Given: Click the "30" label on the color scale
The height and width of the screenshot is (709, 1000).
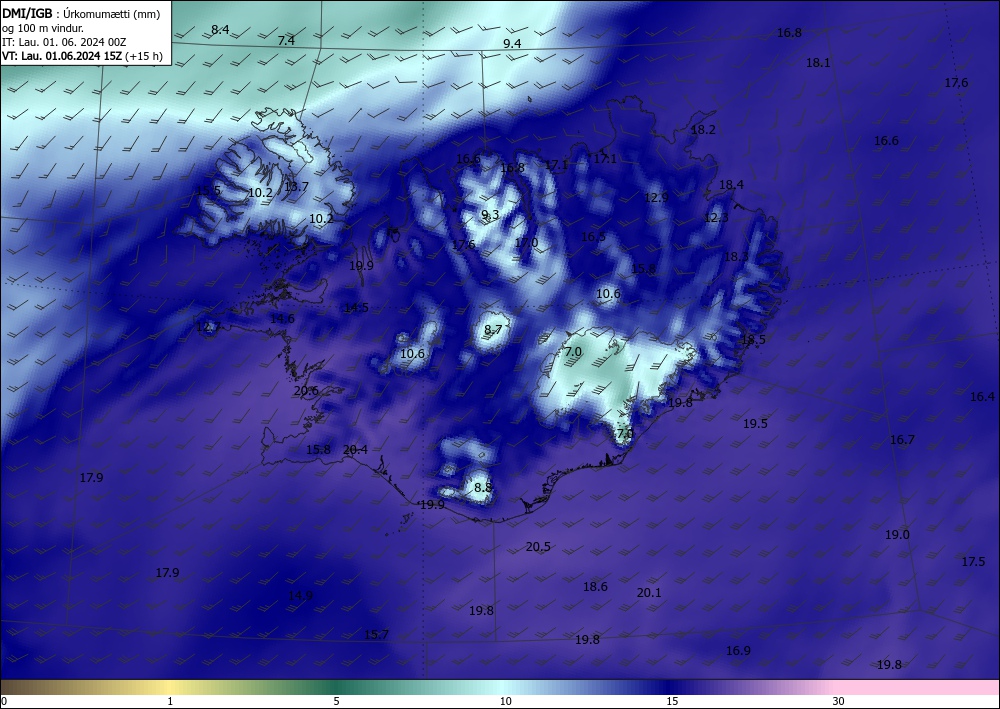Looking at the screenshot, I should click(838, 702).
